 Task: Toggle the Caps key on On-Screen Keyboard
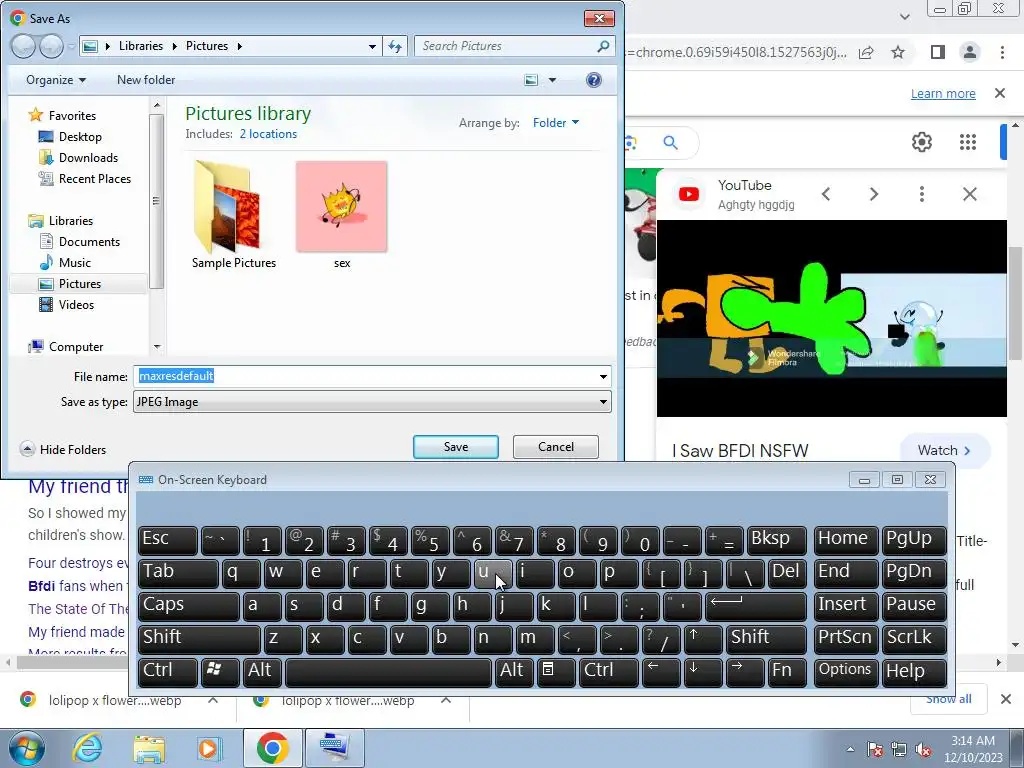(189, 606)
